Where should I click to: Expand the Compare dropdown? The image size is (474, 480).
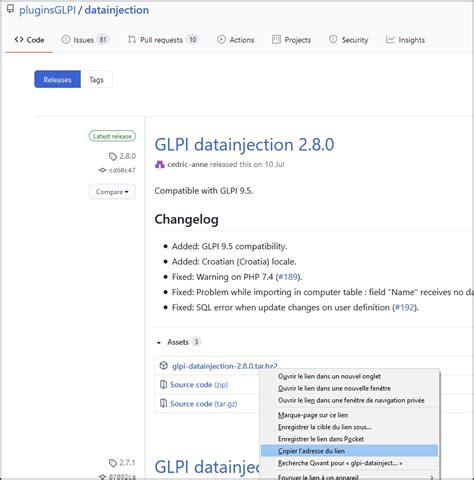tap(112, 192)
